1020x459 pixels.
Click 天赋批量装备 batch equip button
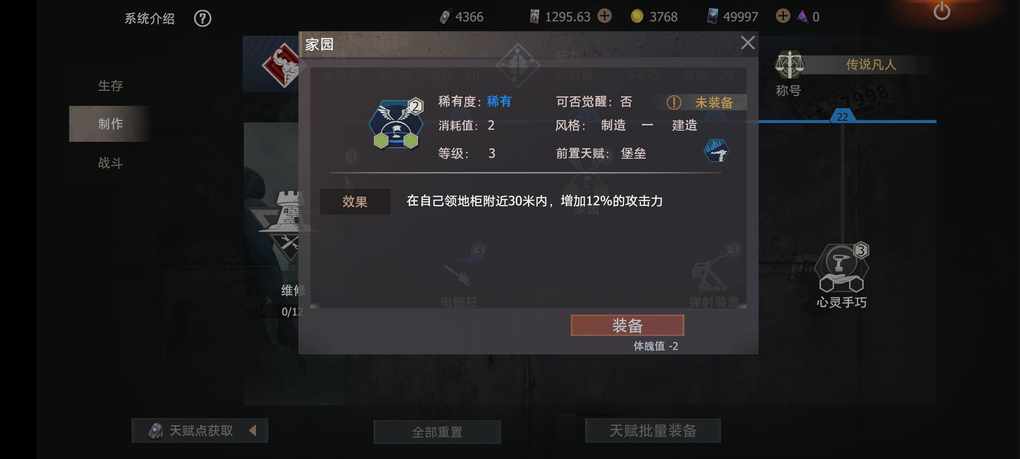point(653,430)
